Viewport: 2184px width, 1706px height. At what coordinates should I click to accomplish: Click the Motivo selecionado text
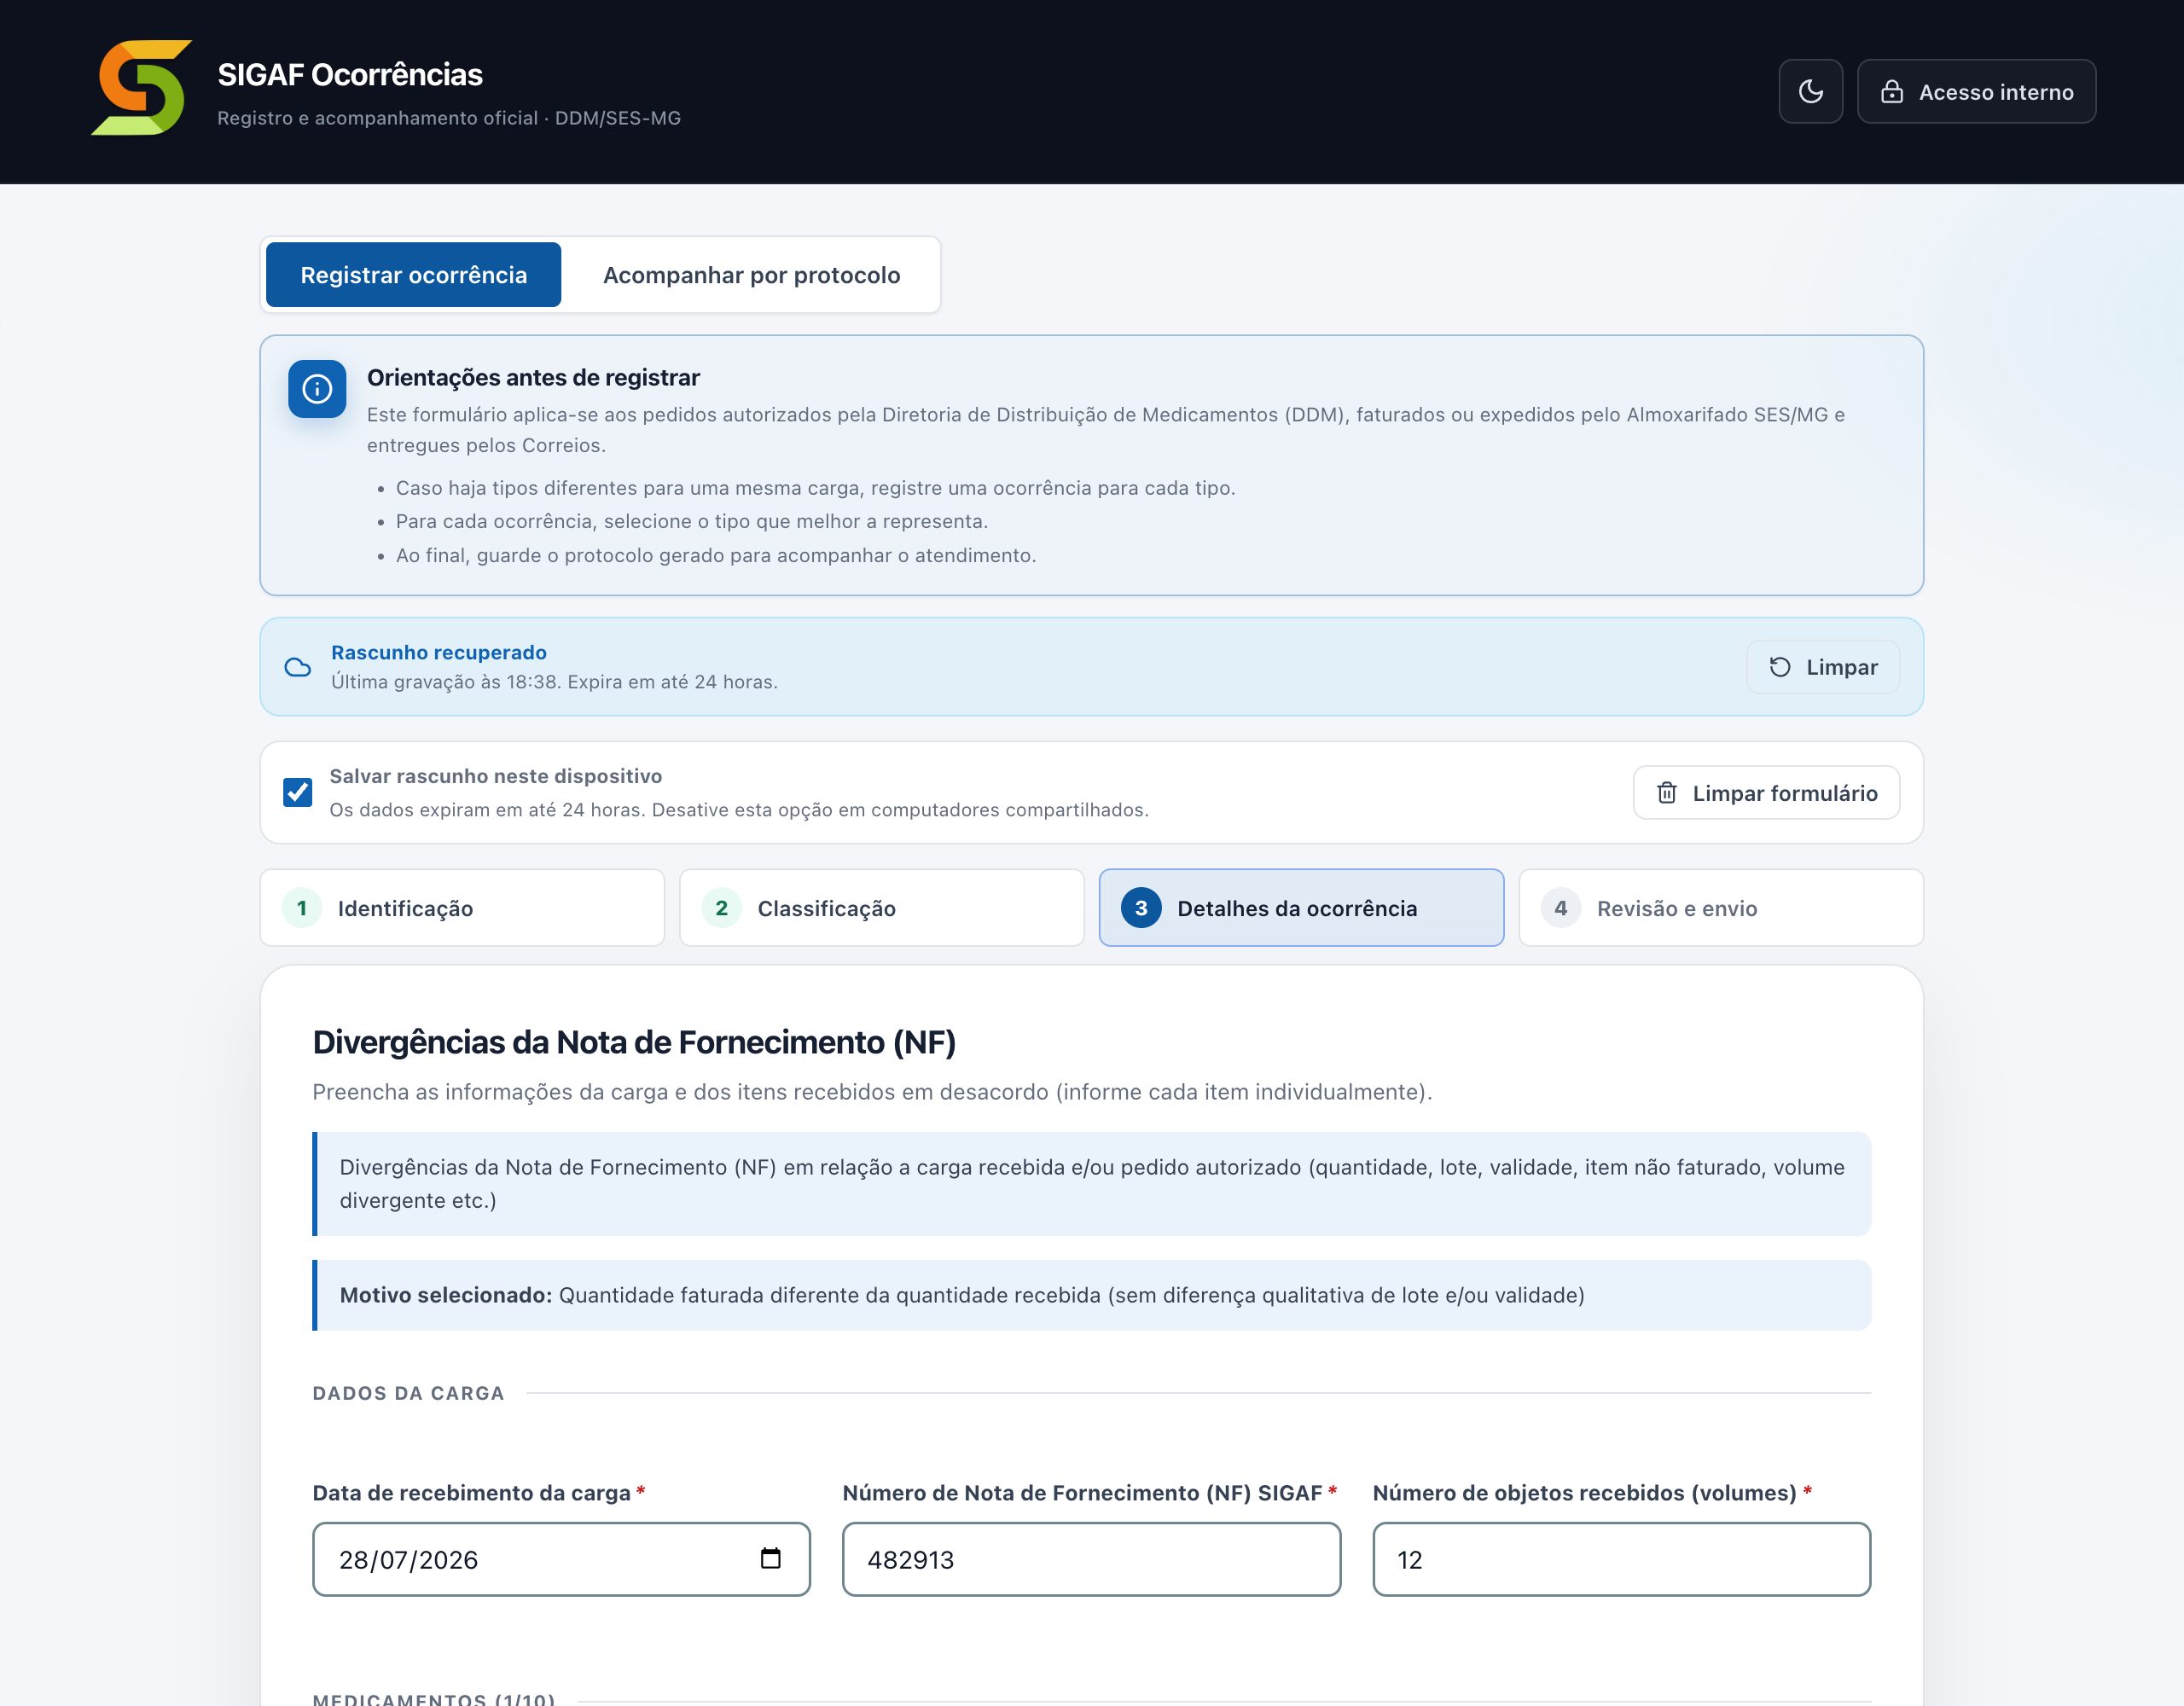(962, 1296)
